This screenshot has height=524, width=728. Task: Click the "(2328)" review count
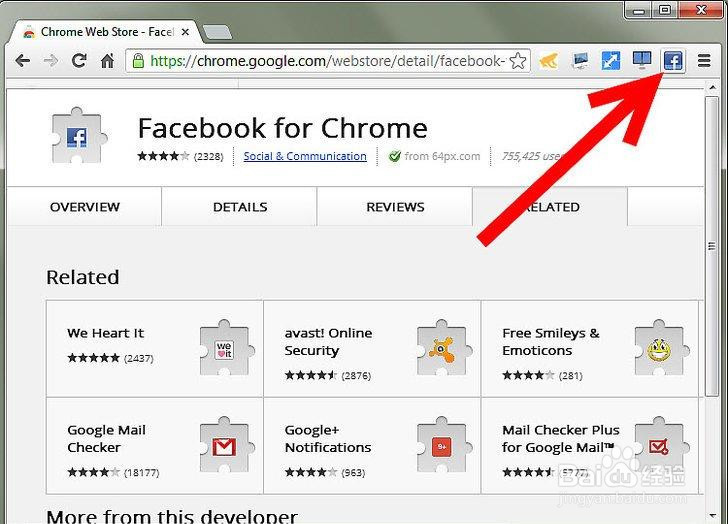[x=208, y=156]
